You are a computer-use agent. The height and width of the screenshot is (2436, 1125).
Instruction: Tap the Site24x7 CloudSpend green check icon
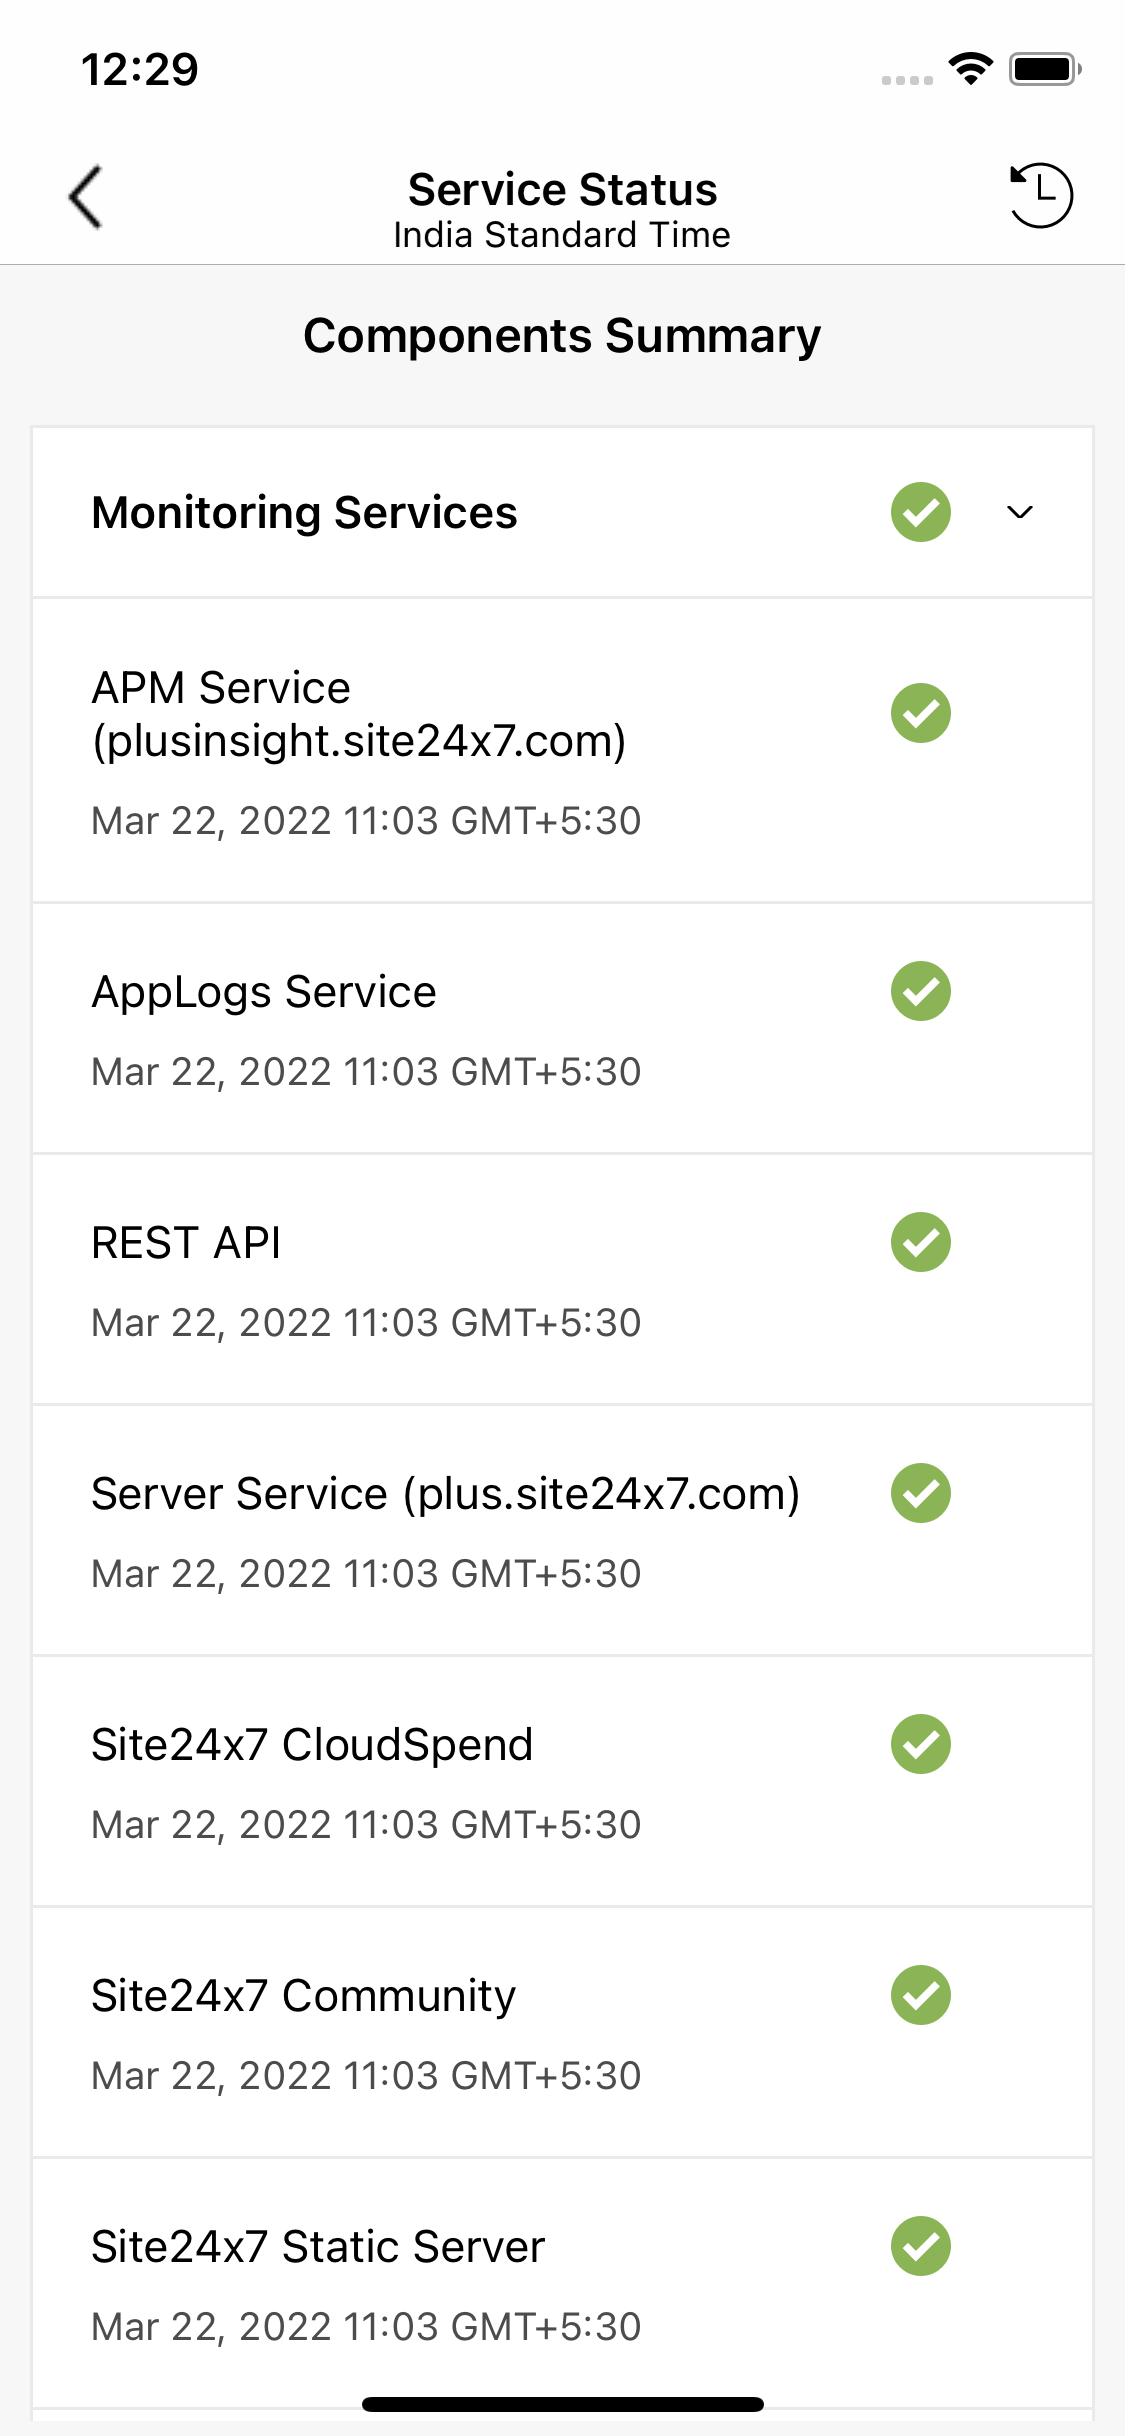[920, 1744]
